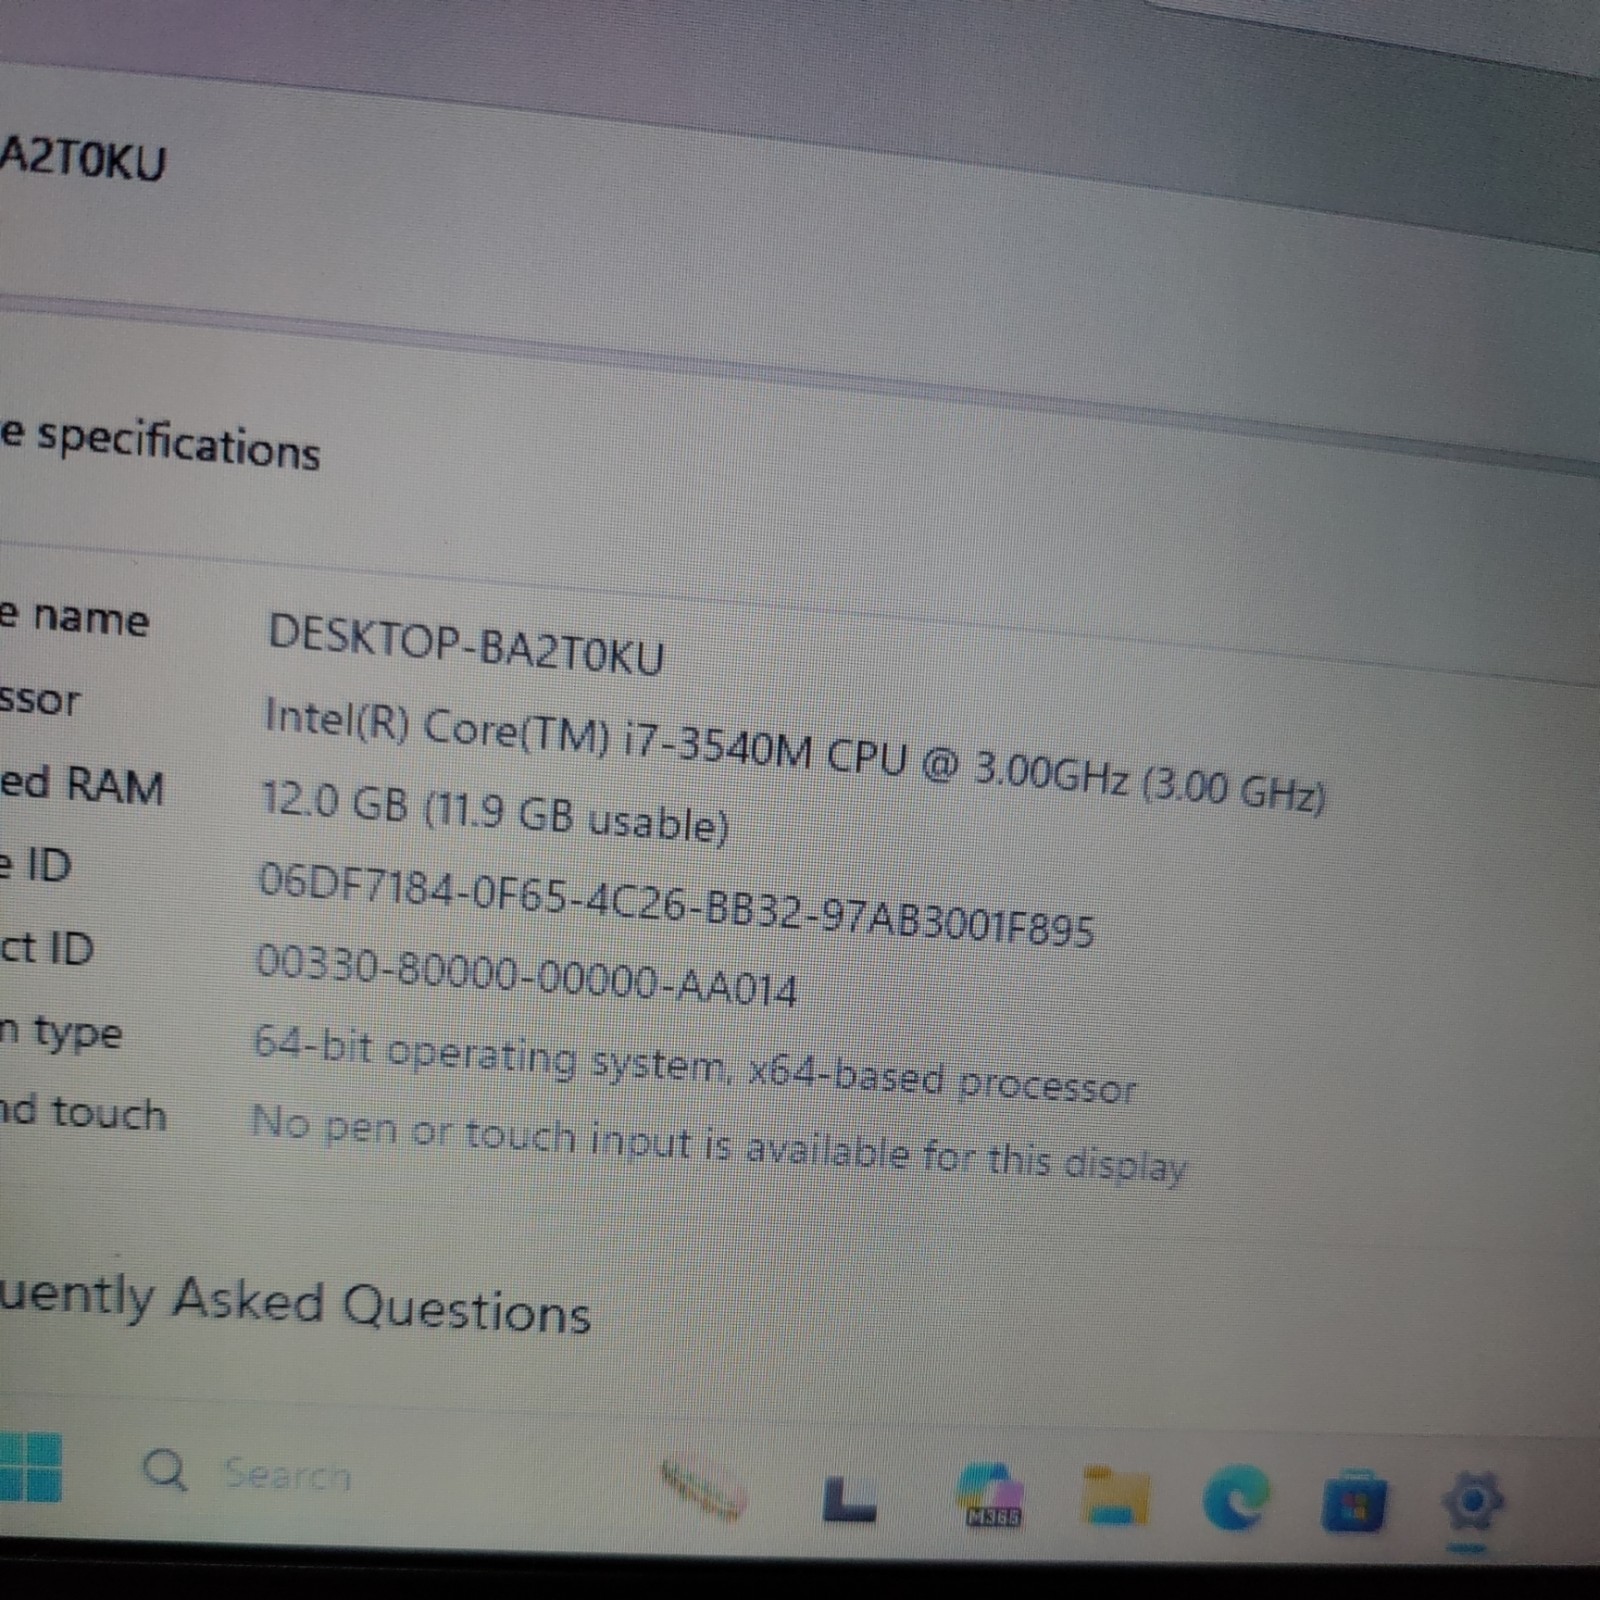Click the magnifier icon in taskbar search
The width and height of the screenshot is (1600, 1600).
tap(165, 1470)
